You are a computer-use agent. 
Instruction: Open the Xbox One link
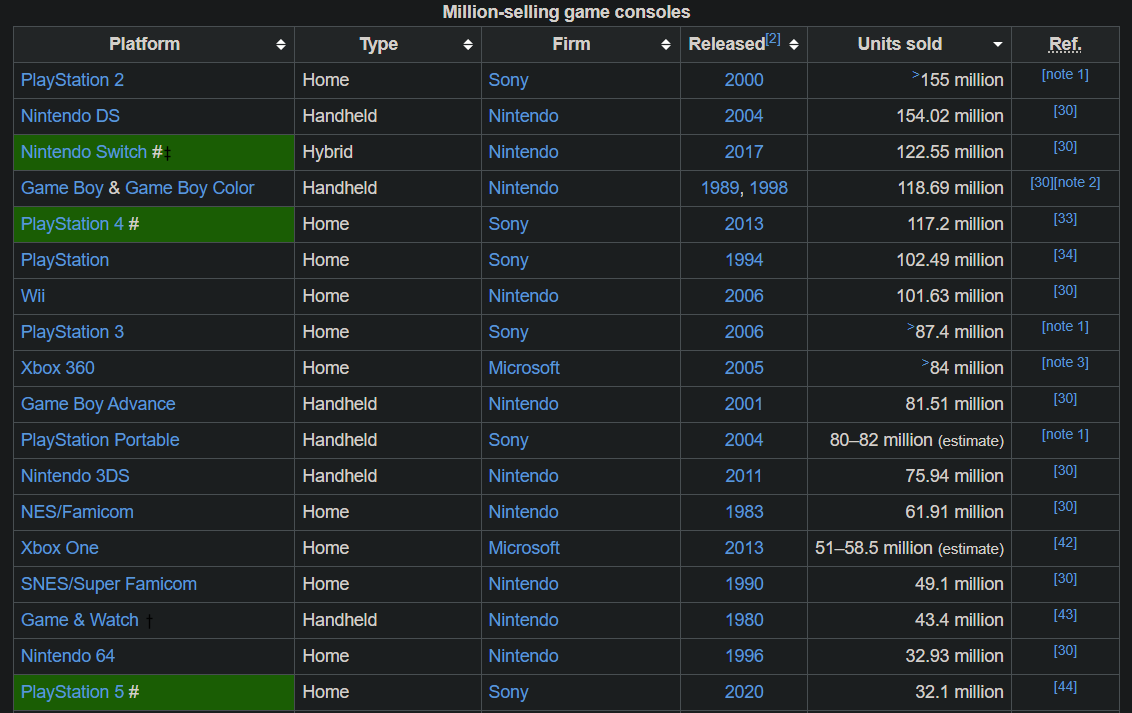point(60,548)
